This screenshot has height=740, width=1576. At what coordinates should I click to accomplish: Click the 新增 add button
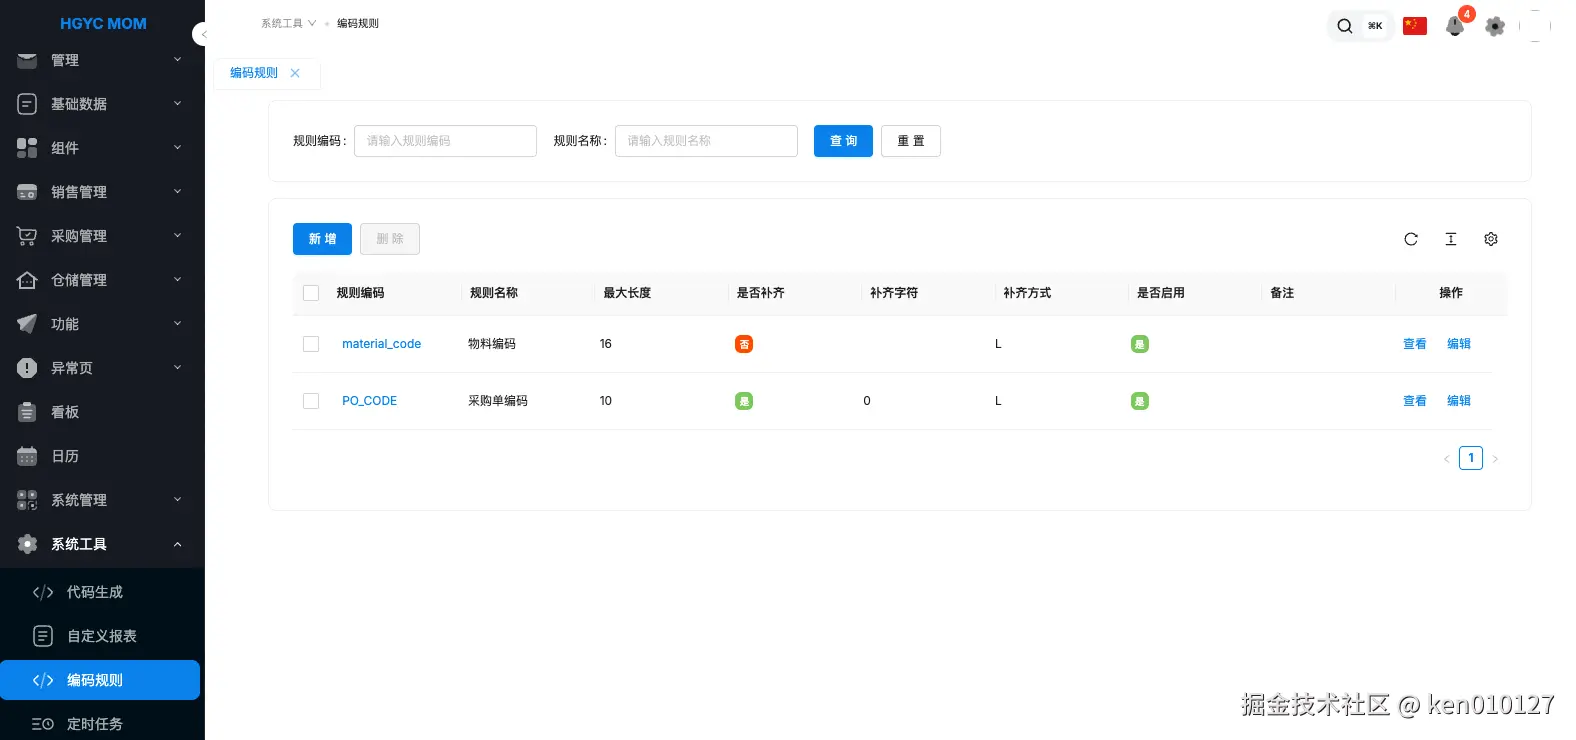[x=322, y=239]
